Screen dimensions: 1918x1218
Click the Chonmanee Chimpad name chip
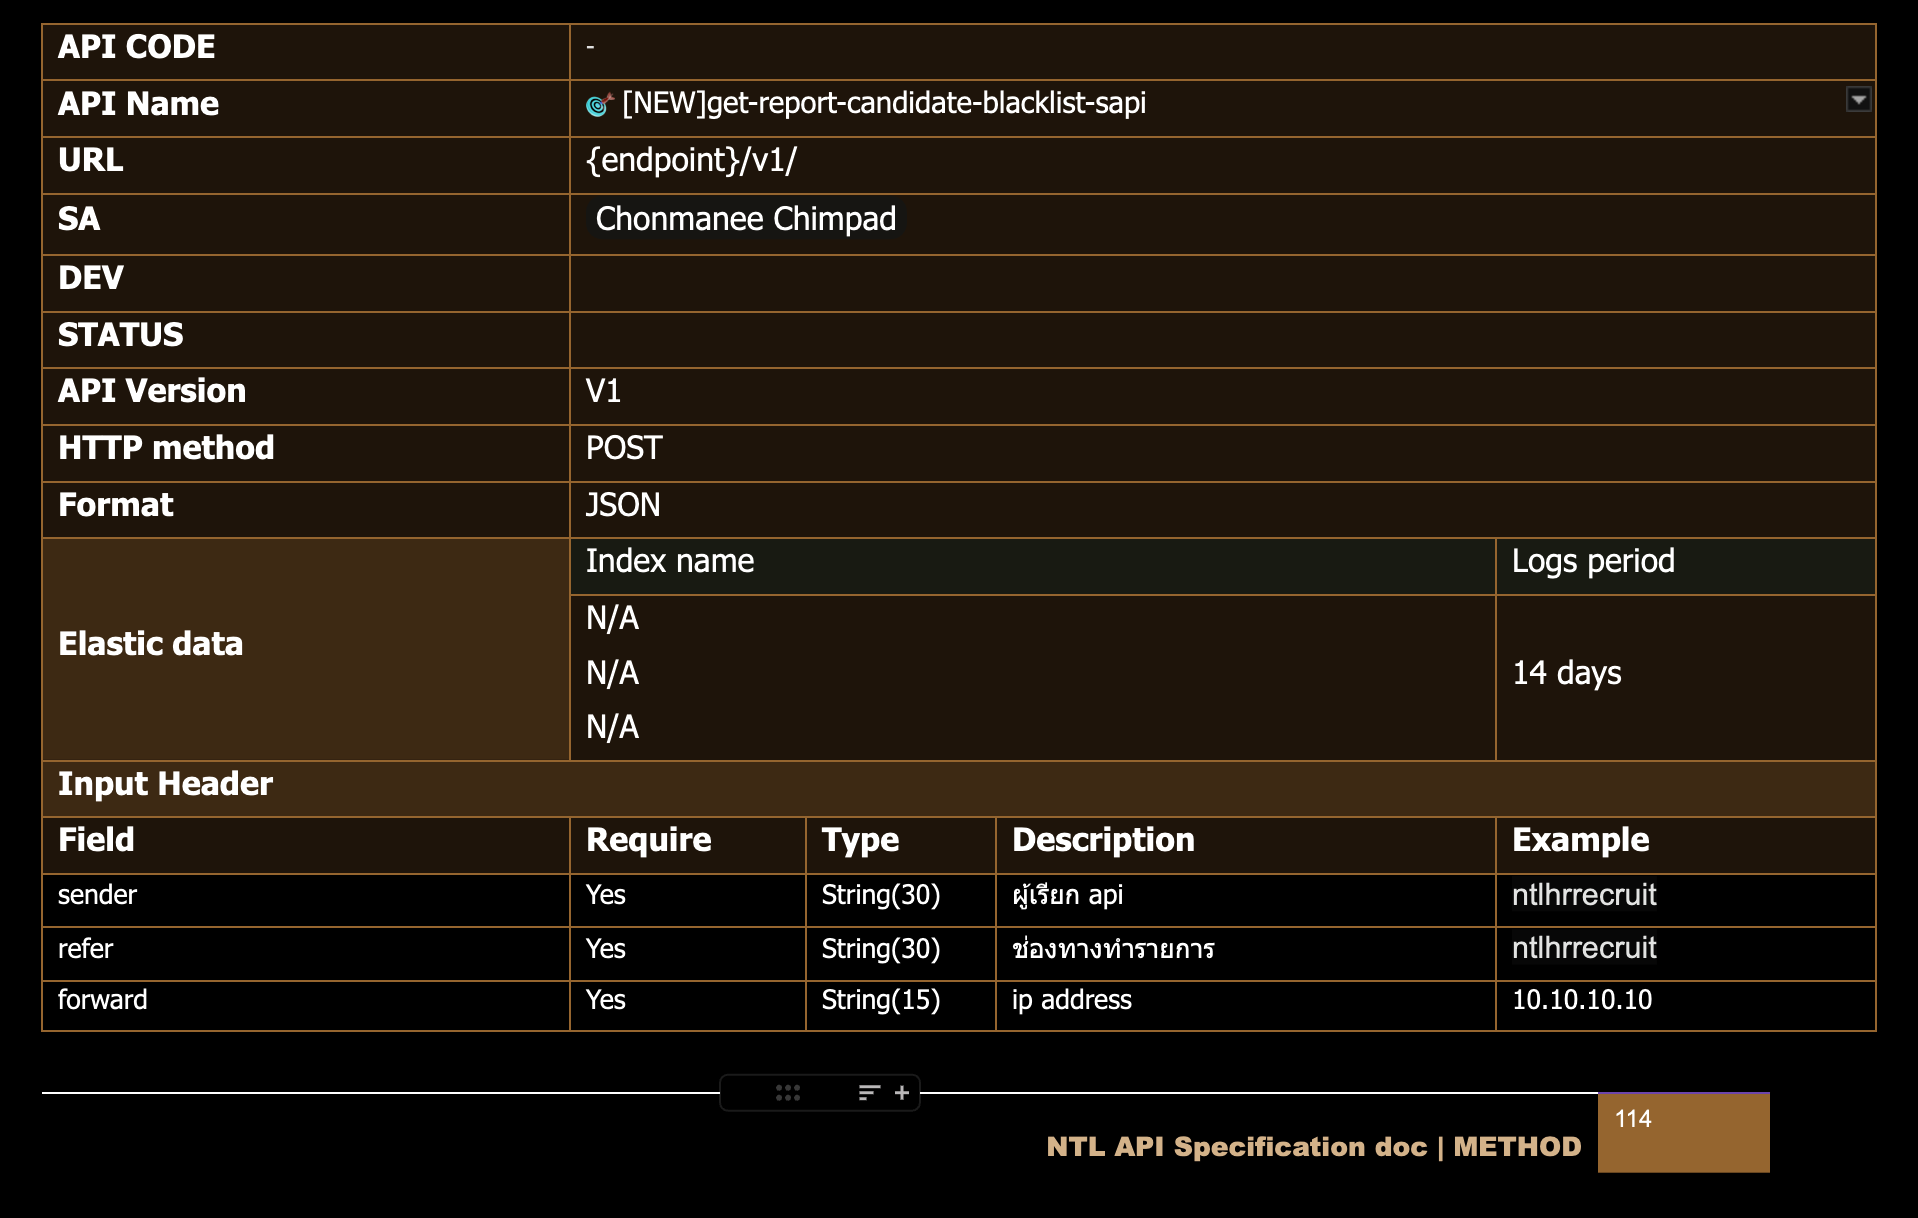point(745,219)
